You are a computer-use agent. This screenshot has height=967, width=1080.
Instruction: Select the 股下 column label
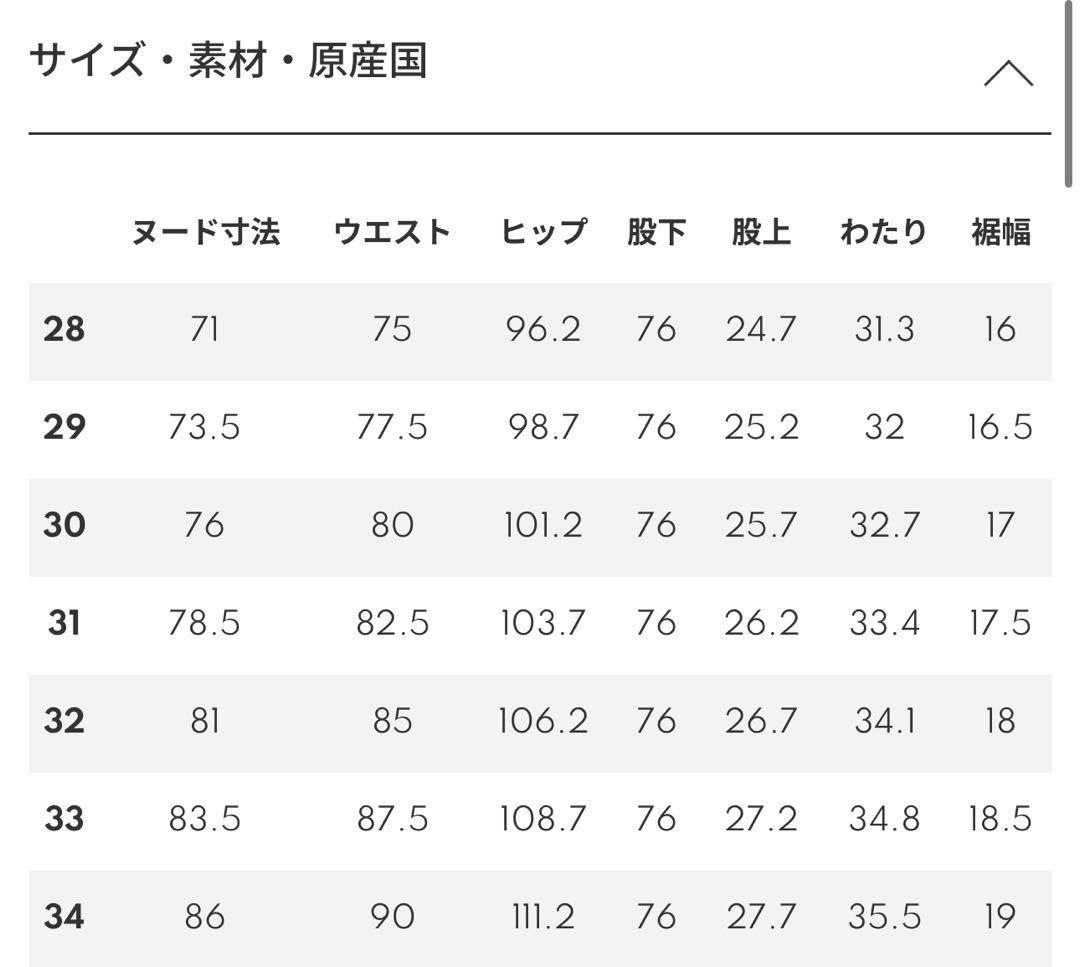(x=657, y=230)
